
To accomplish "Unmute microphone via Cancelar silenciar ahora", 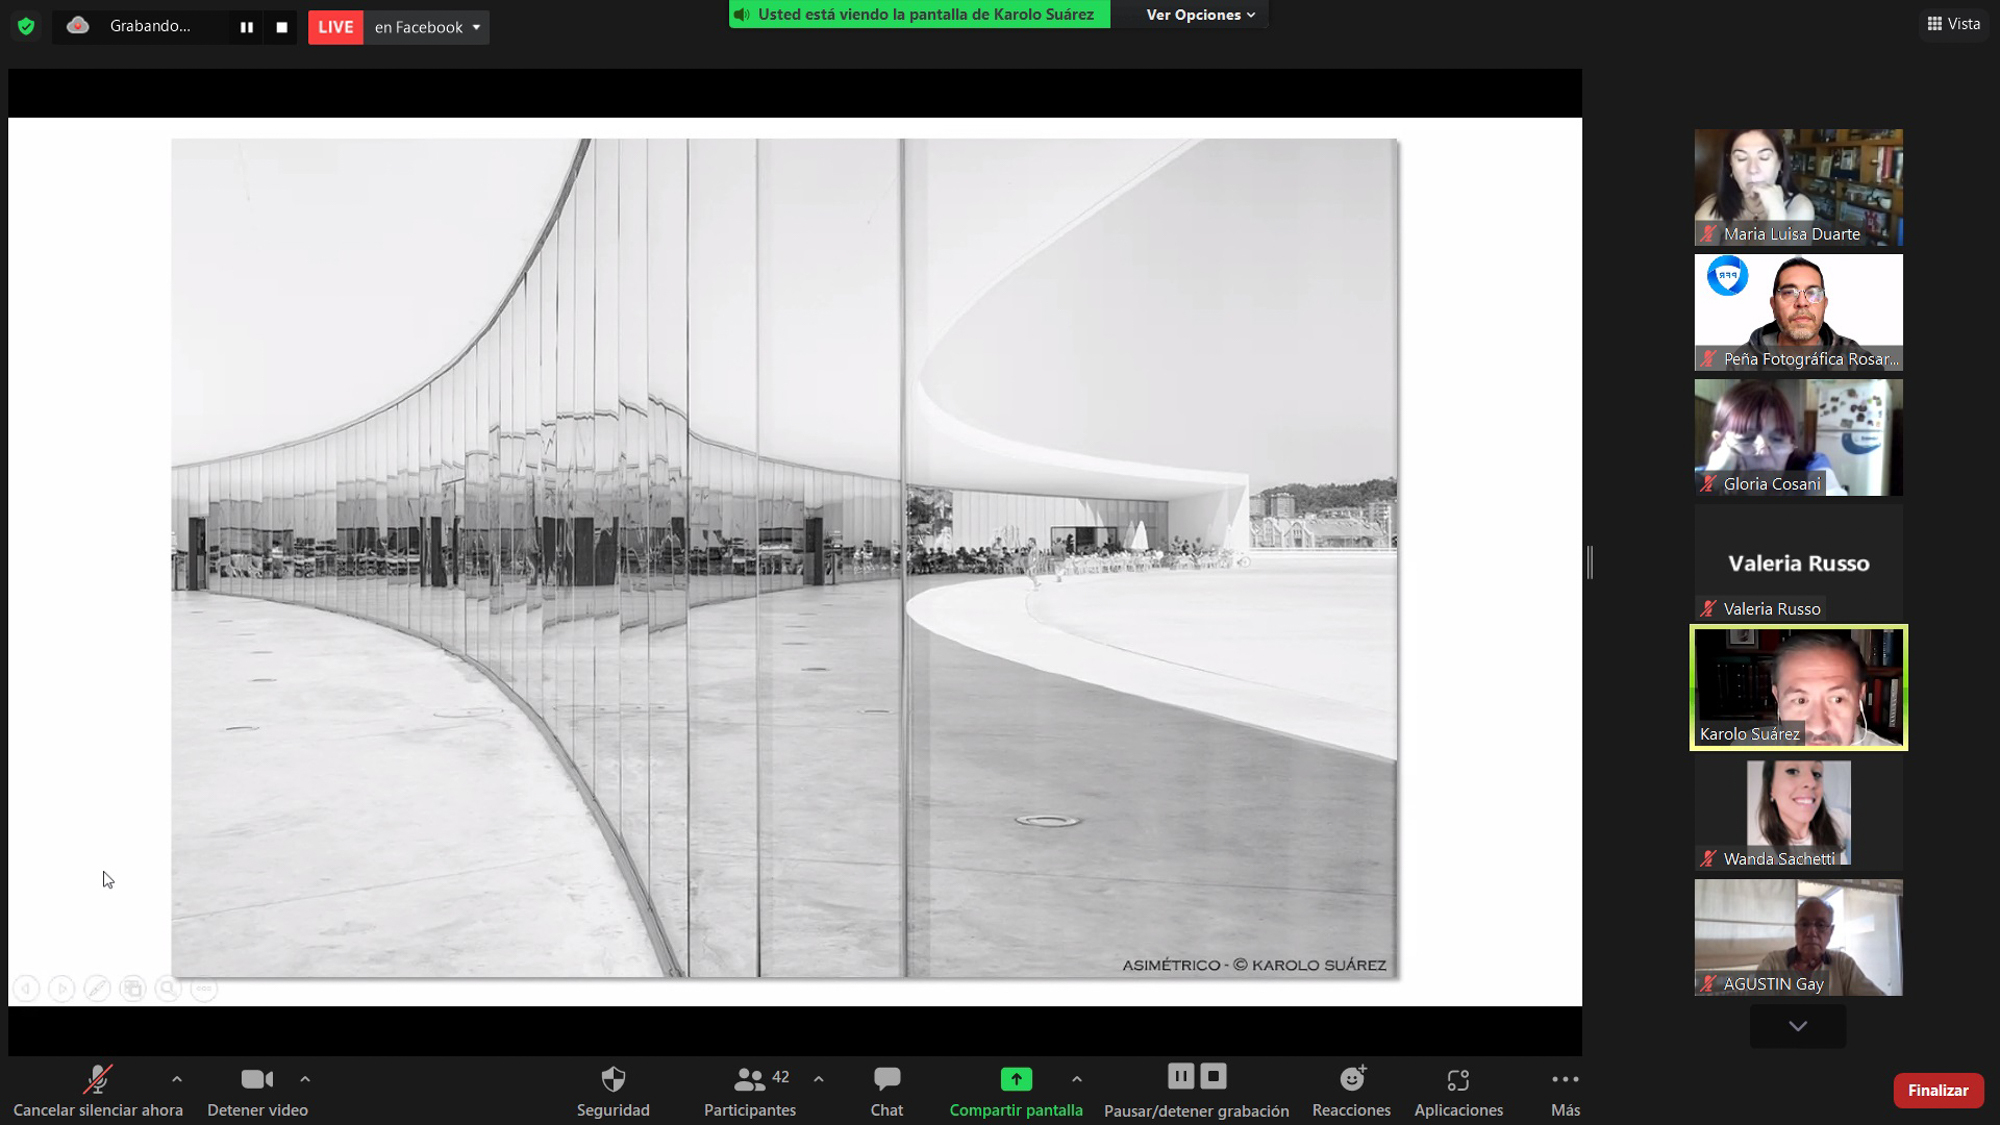I will click(x=98, y=1091).
